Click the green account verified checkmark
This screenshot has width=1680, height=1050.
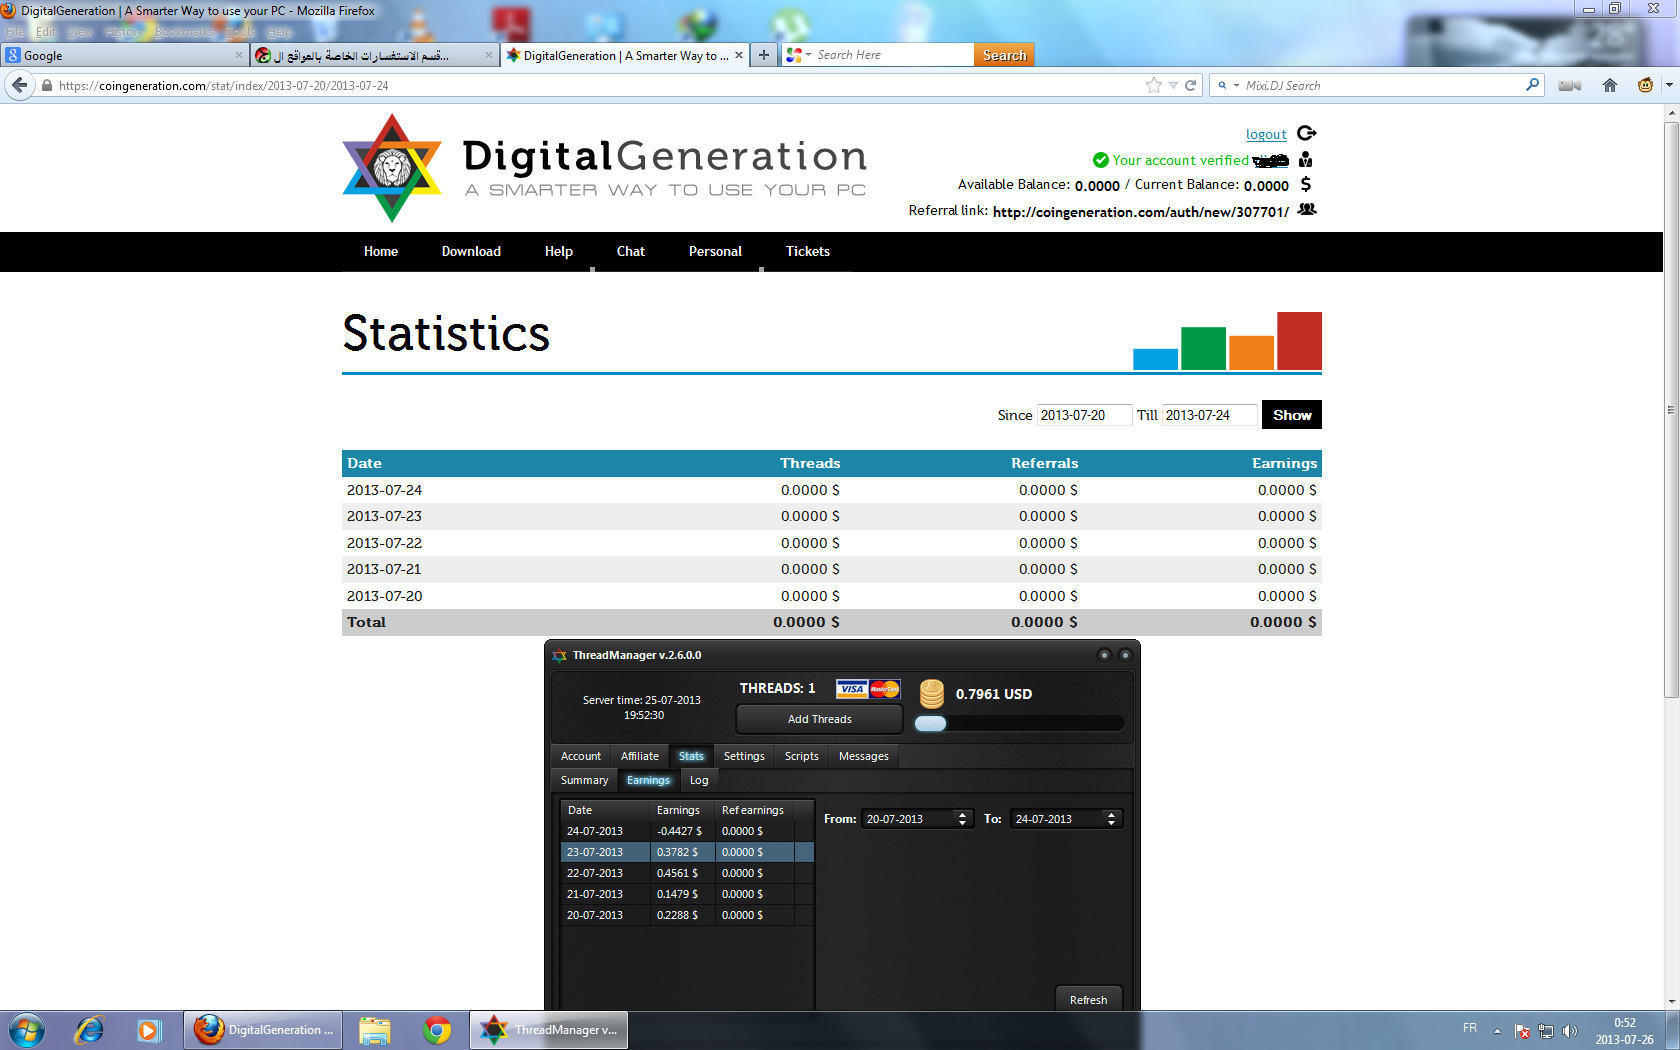[1100, 160]
